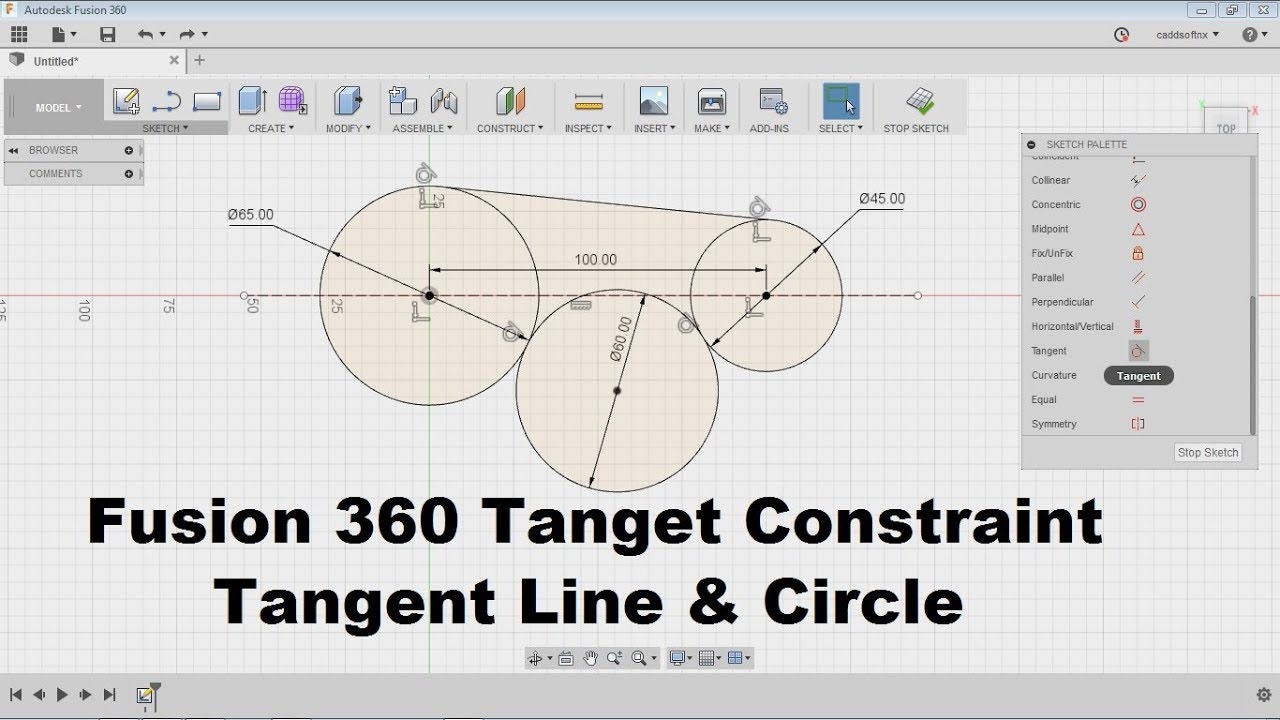
Task: Select the Parallel constraint icon
Action: click(x=1138, y=278)
